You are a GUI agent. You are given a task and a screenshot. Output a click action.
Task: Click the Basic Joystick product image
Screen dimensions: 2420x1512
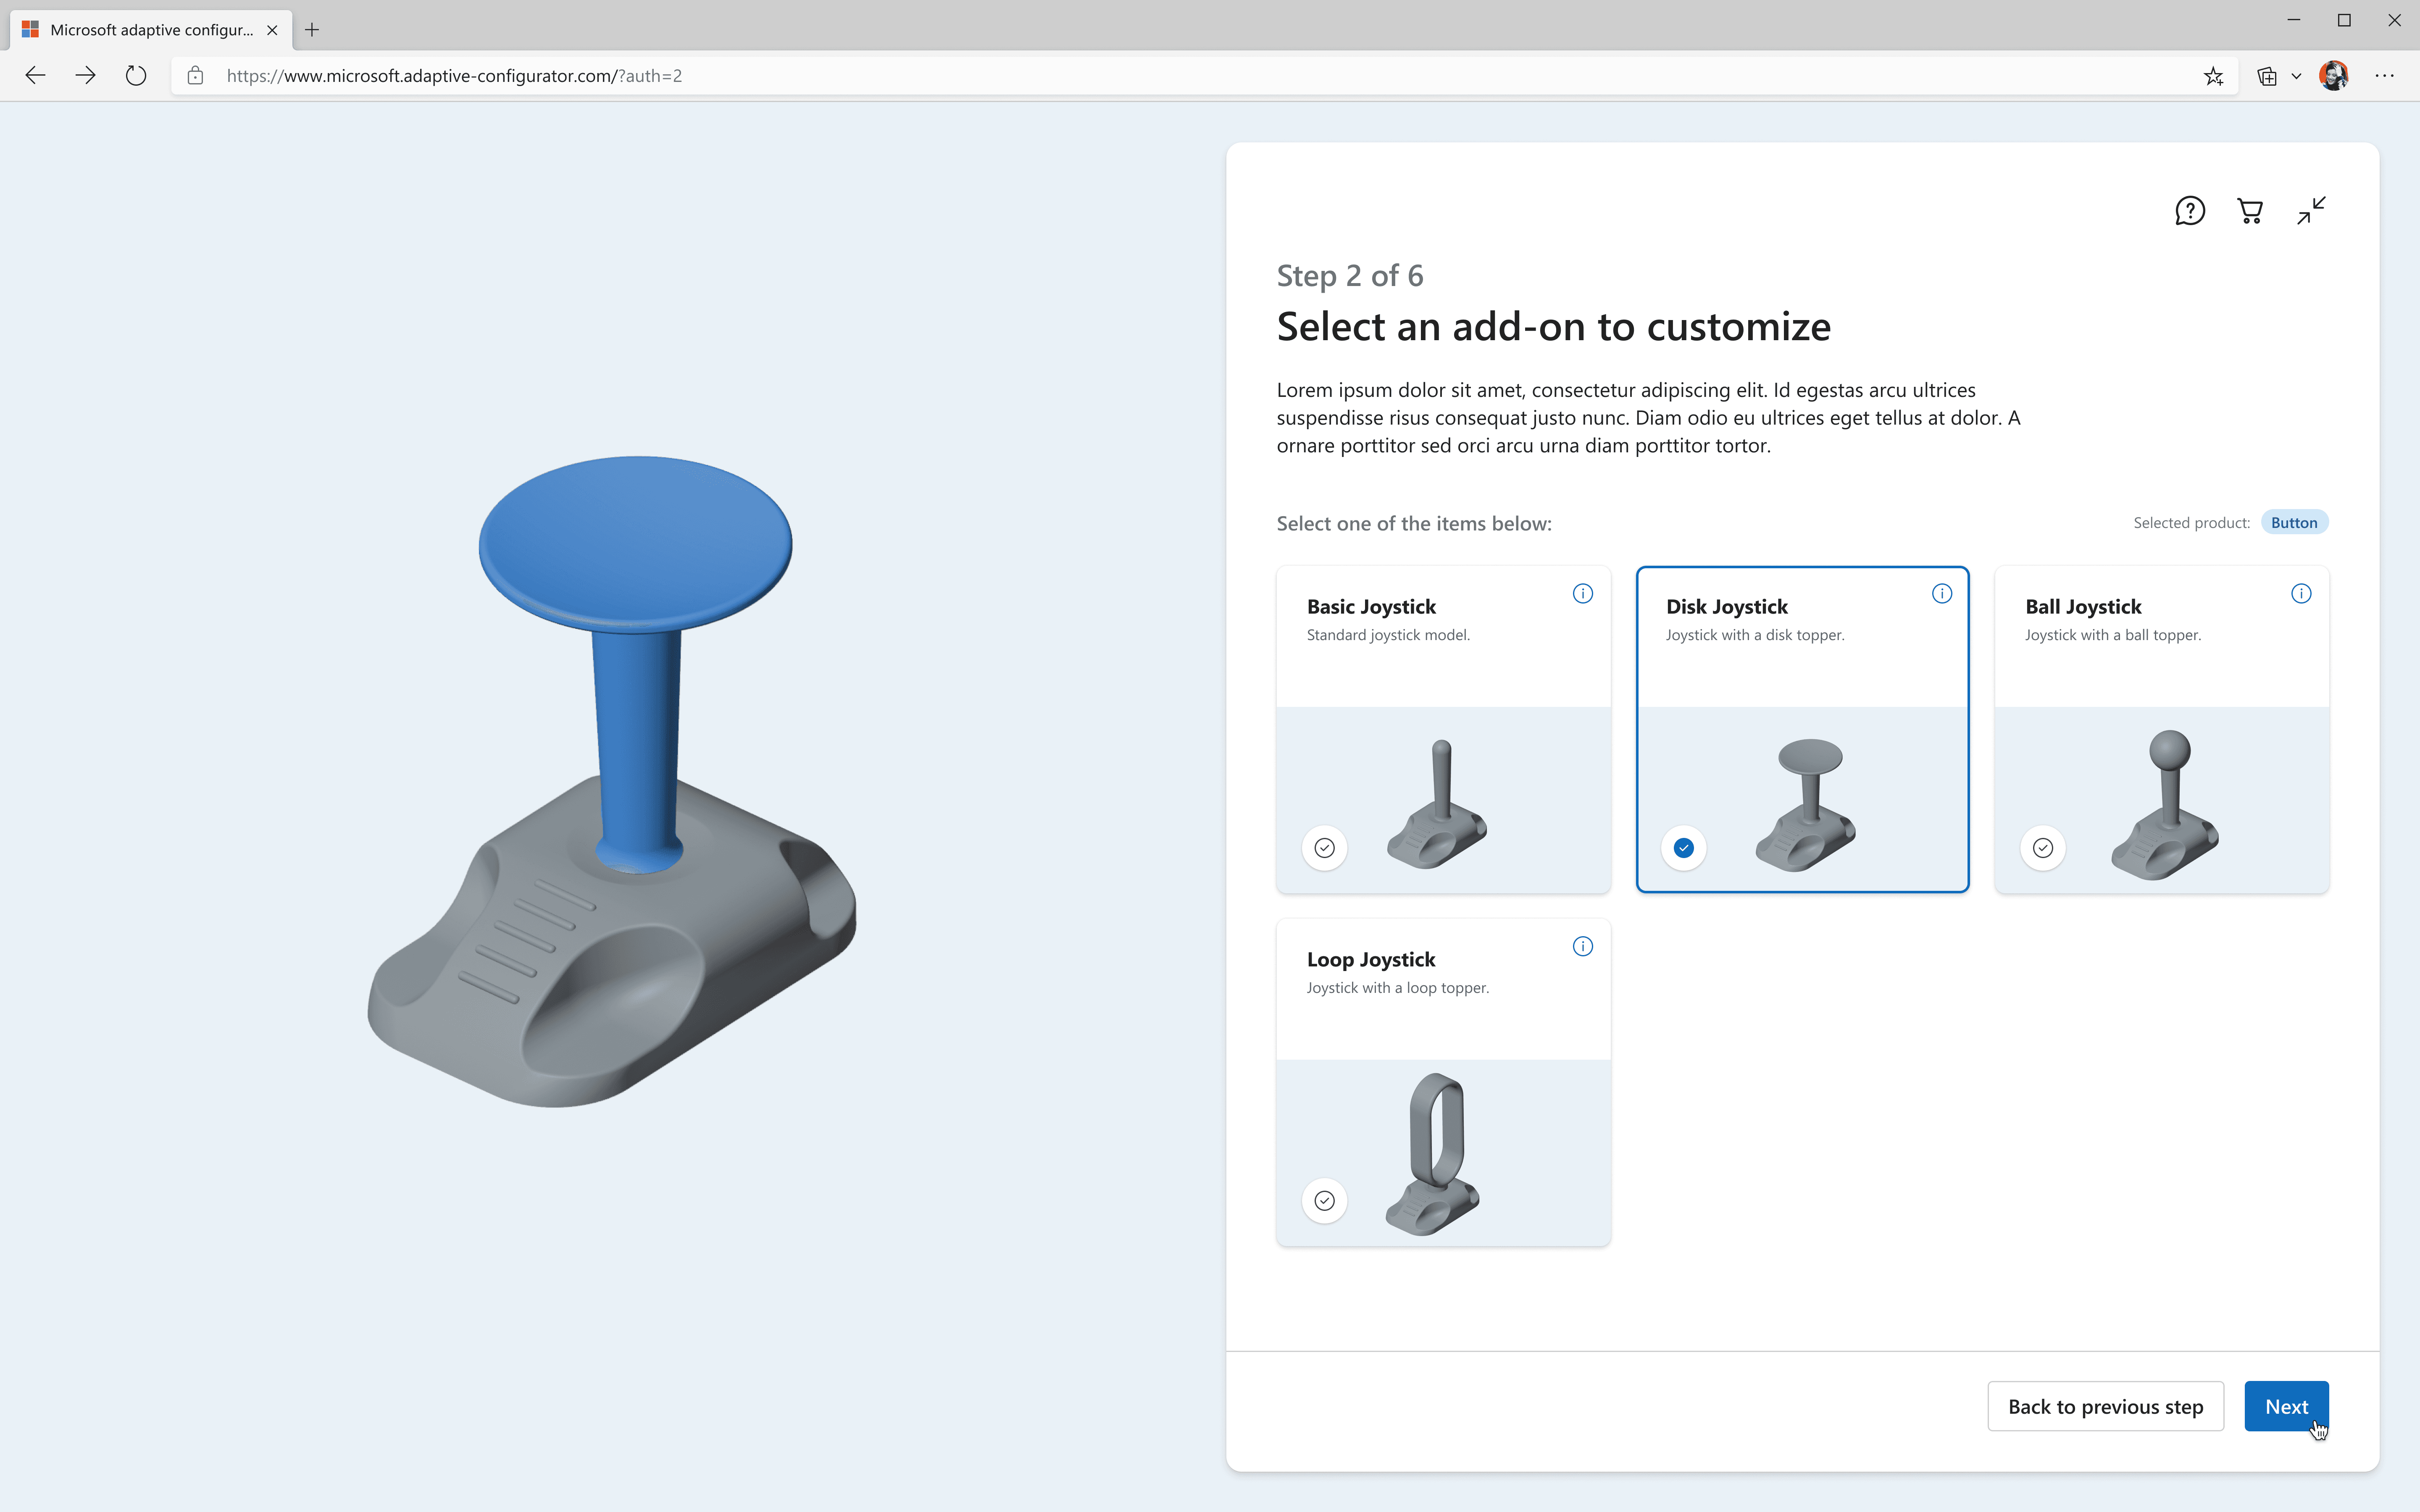point(1437,804)
